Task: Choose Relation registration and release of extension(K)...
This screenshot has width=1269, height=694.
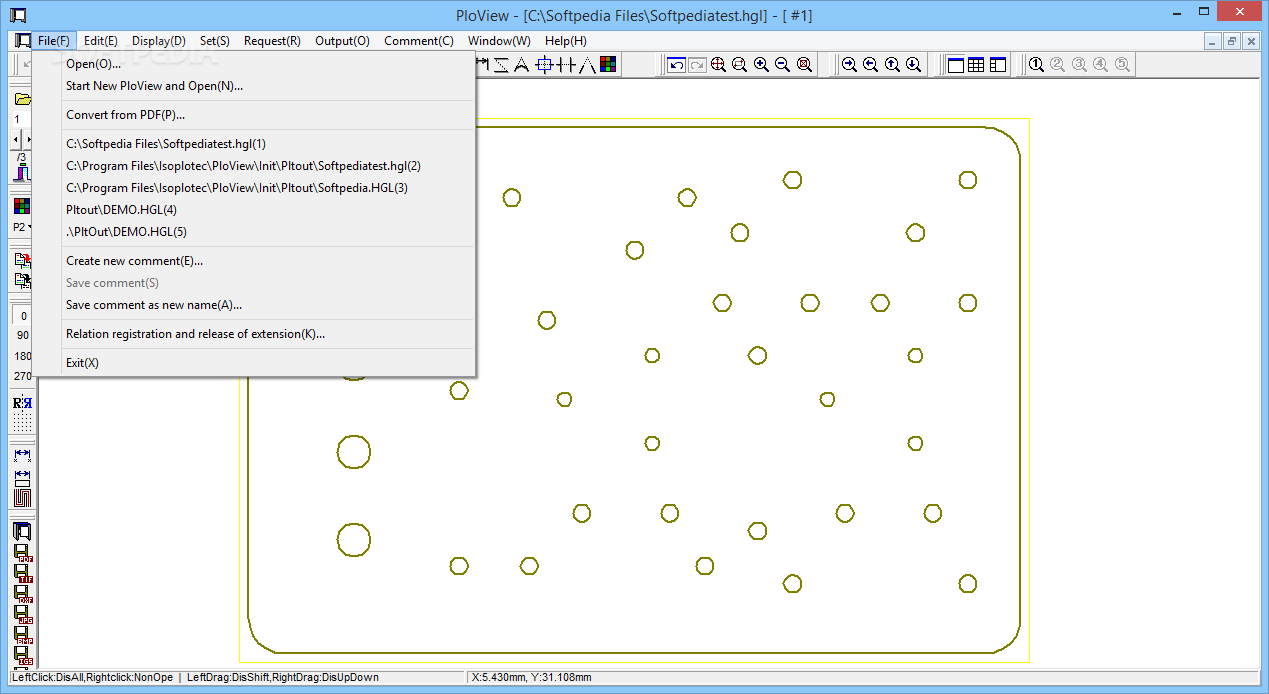Action: tap(254, 334)
